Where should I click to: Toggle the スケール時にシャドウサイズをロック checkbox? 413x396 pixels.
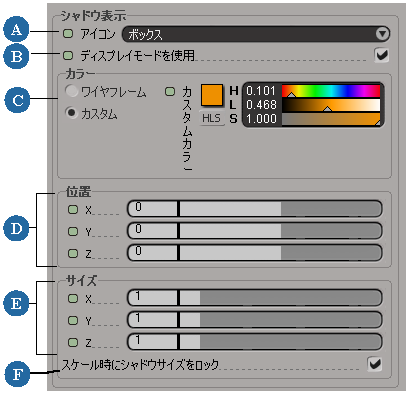374,364
